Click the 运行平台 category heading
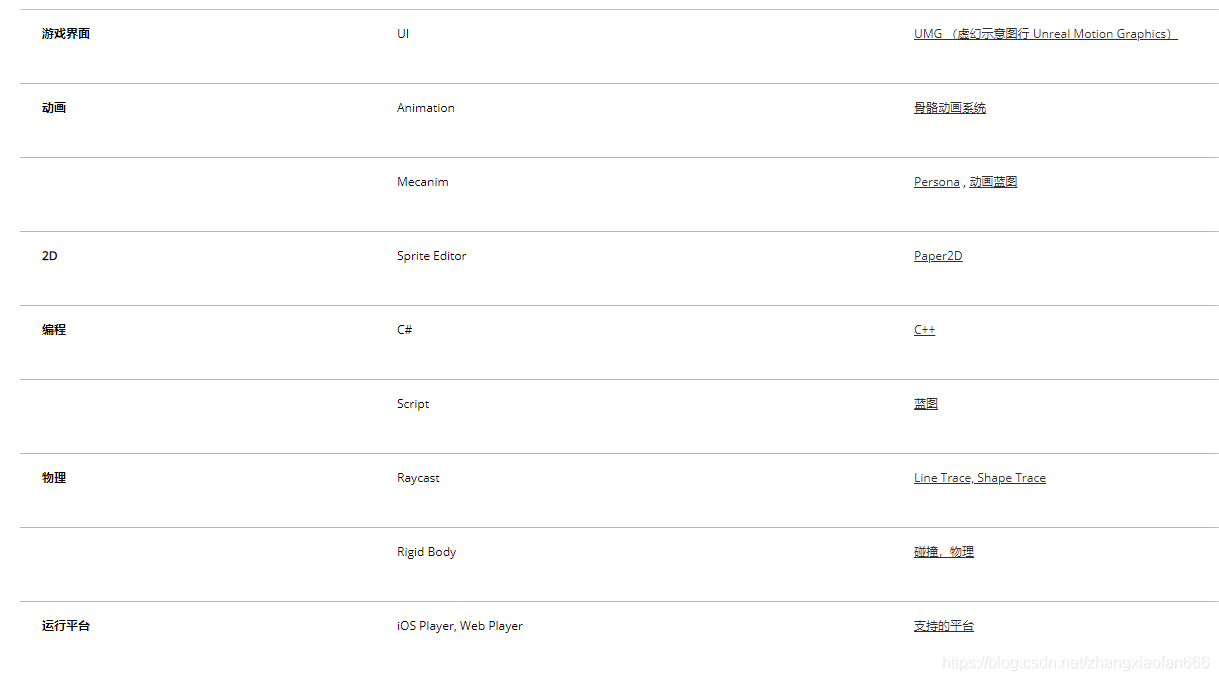This screenshot has height=681, width=1219. pos(66,626)
